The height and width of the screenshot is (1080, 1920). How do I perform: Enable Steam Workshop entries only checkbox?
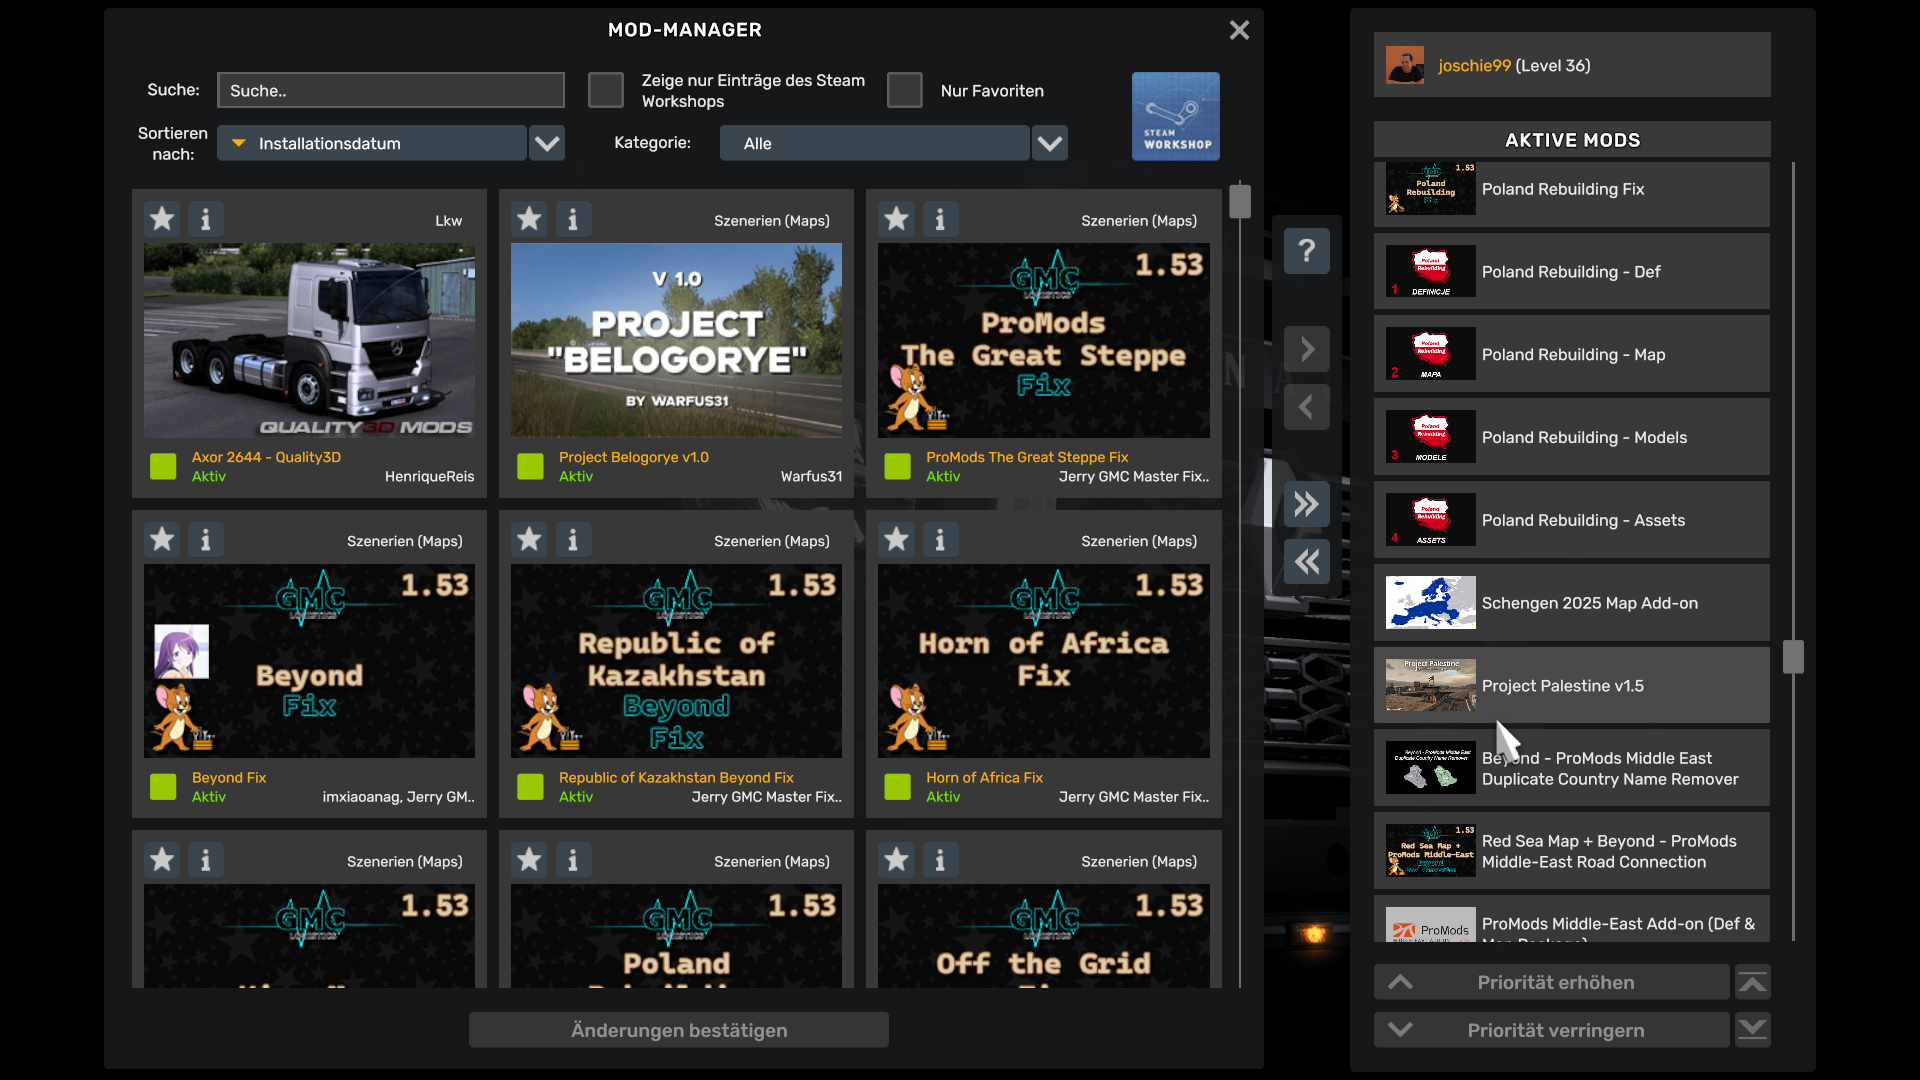605,90
